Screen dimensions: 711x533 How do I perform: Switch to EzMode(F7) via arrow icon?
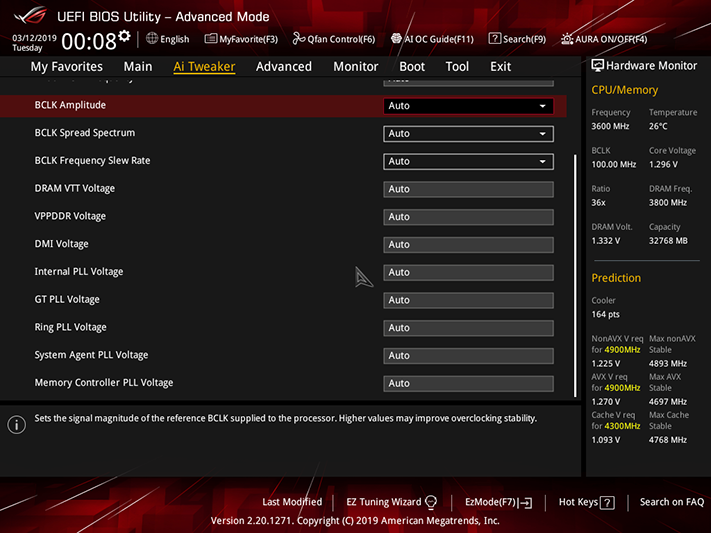pos(526,503)
